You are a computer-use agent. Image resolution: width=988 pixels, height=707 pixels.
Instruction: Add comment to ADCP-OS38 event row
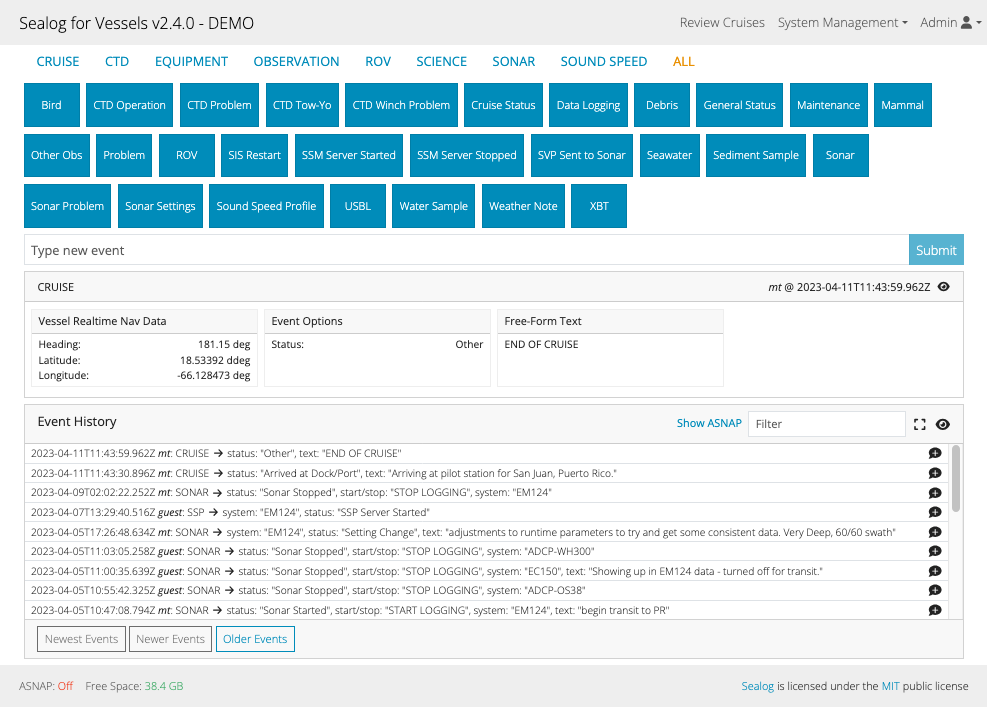coord(934,591)
